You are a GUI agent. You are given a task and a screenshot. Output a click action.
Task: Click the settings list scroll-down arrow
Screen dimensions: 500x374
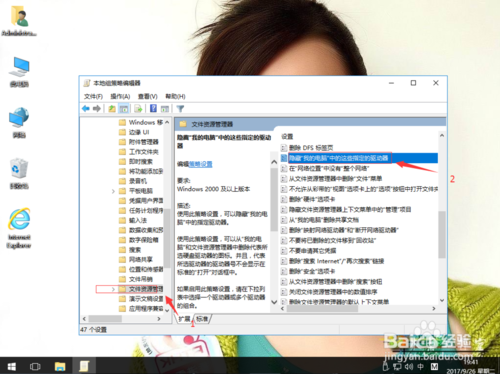442,300
